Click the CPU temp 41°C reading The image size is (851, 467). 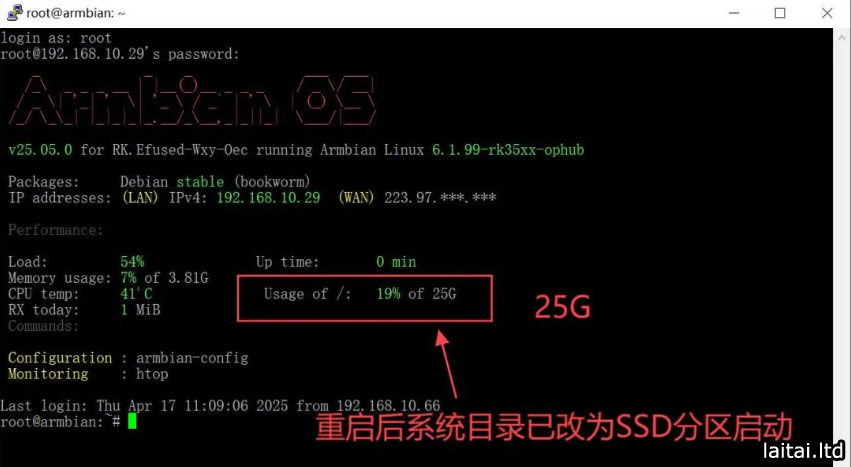click(136, 294)
